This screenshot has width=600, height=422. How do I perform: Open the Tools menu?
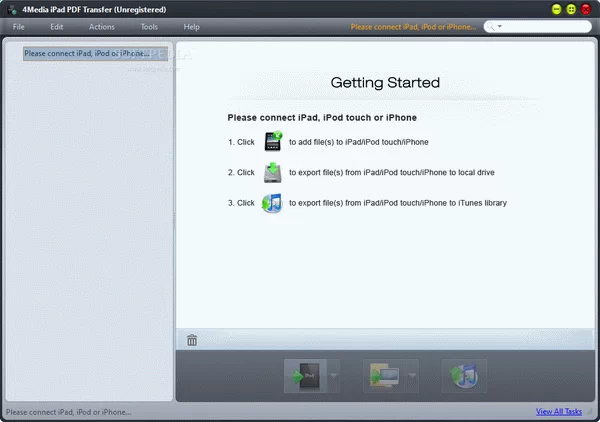tap(149, 27)
